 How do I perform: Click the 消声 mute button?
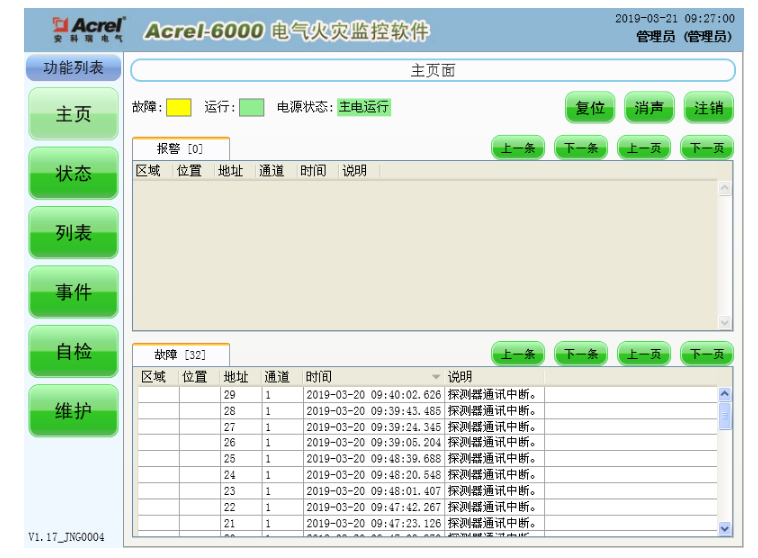(x=649, y=107)
